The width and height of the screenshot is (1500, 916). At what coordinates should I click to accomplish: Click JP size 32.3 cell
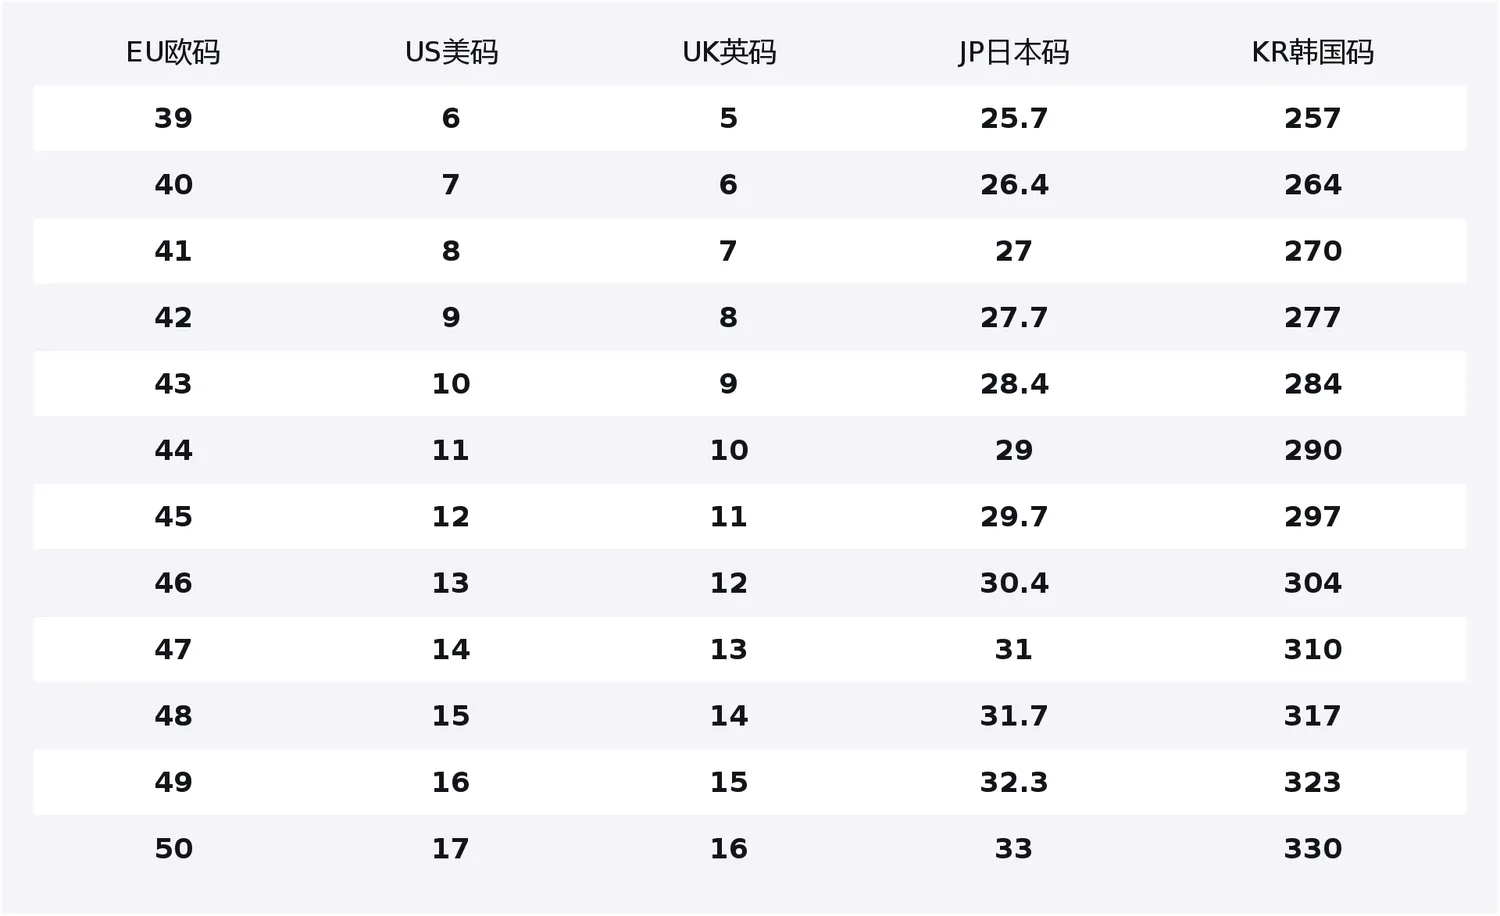[x=1014, y=782]
